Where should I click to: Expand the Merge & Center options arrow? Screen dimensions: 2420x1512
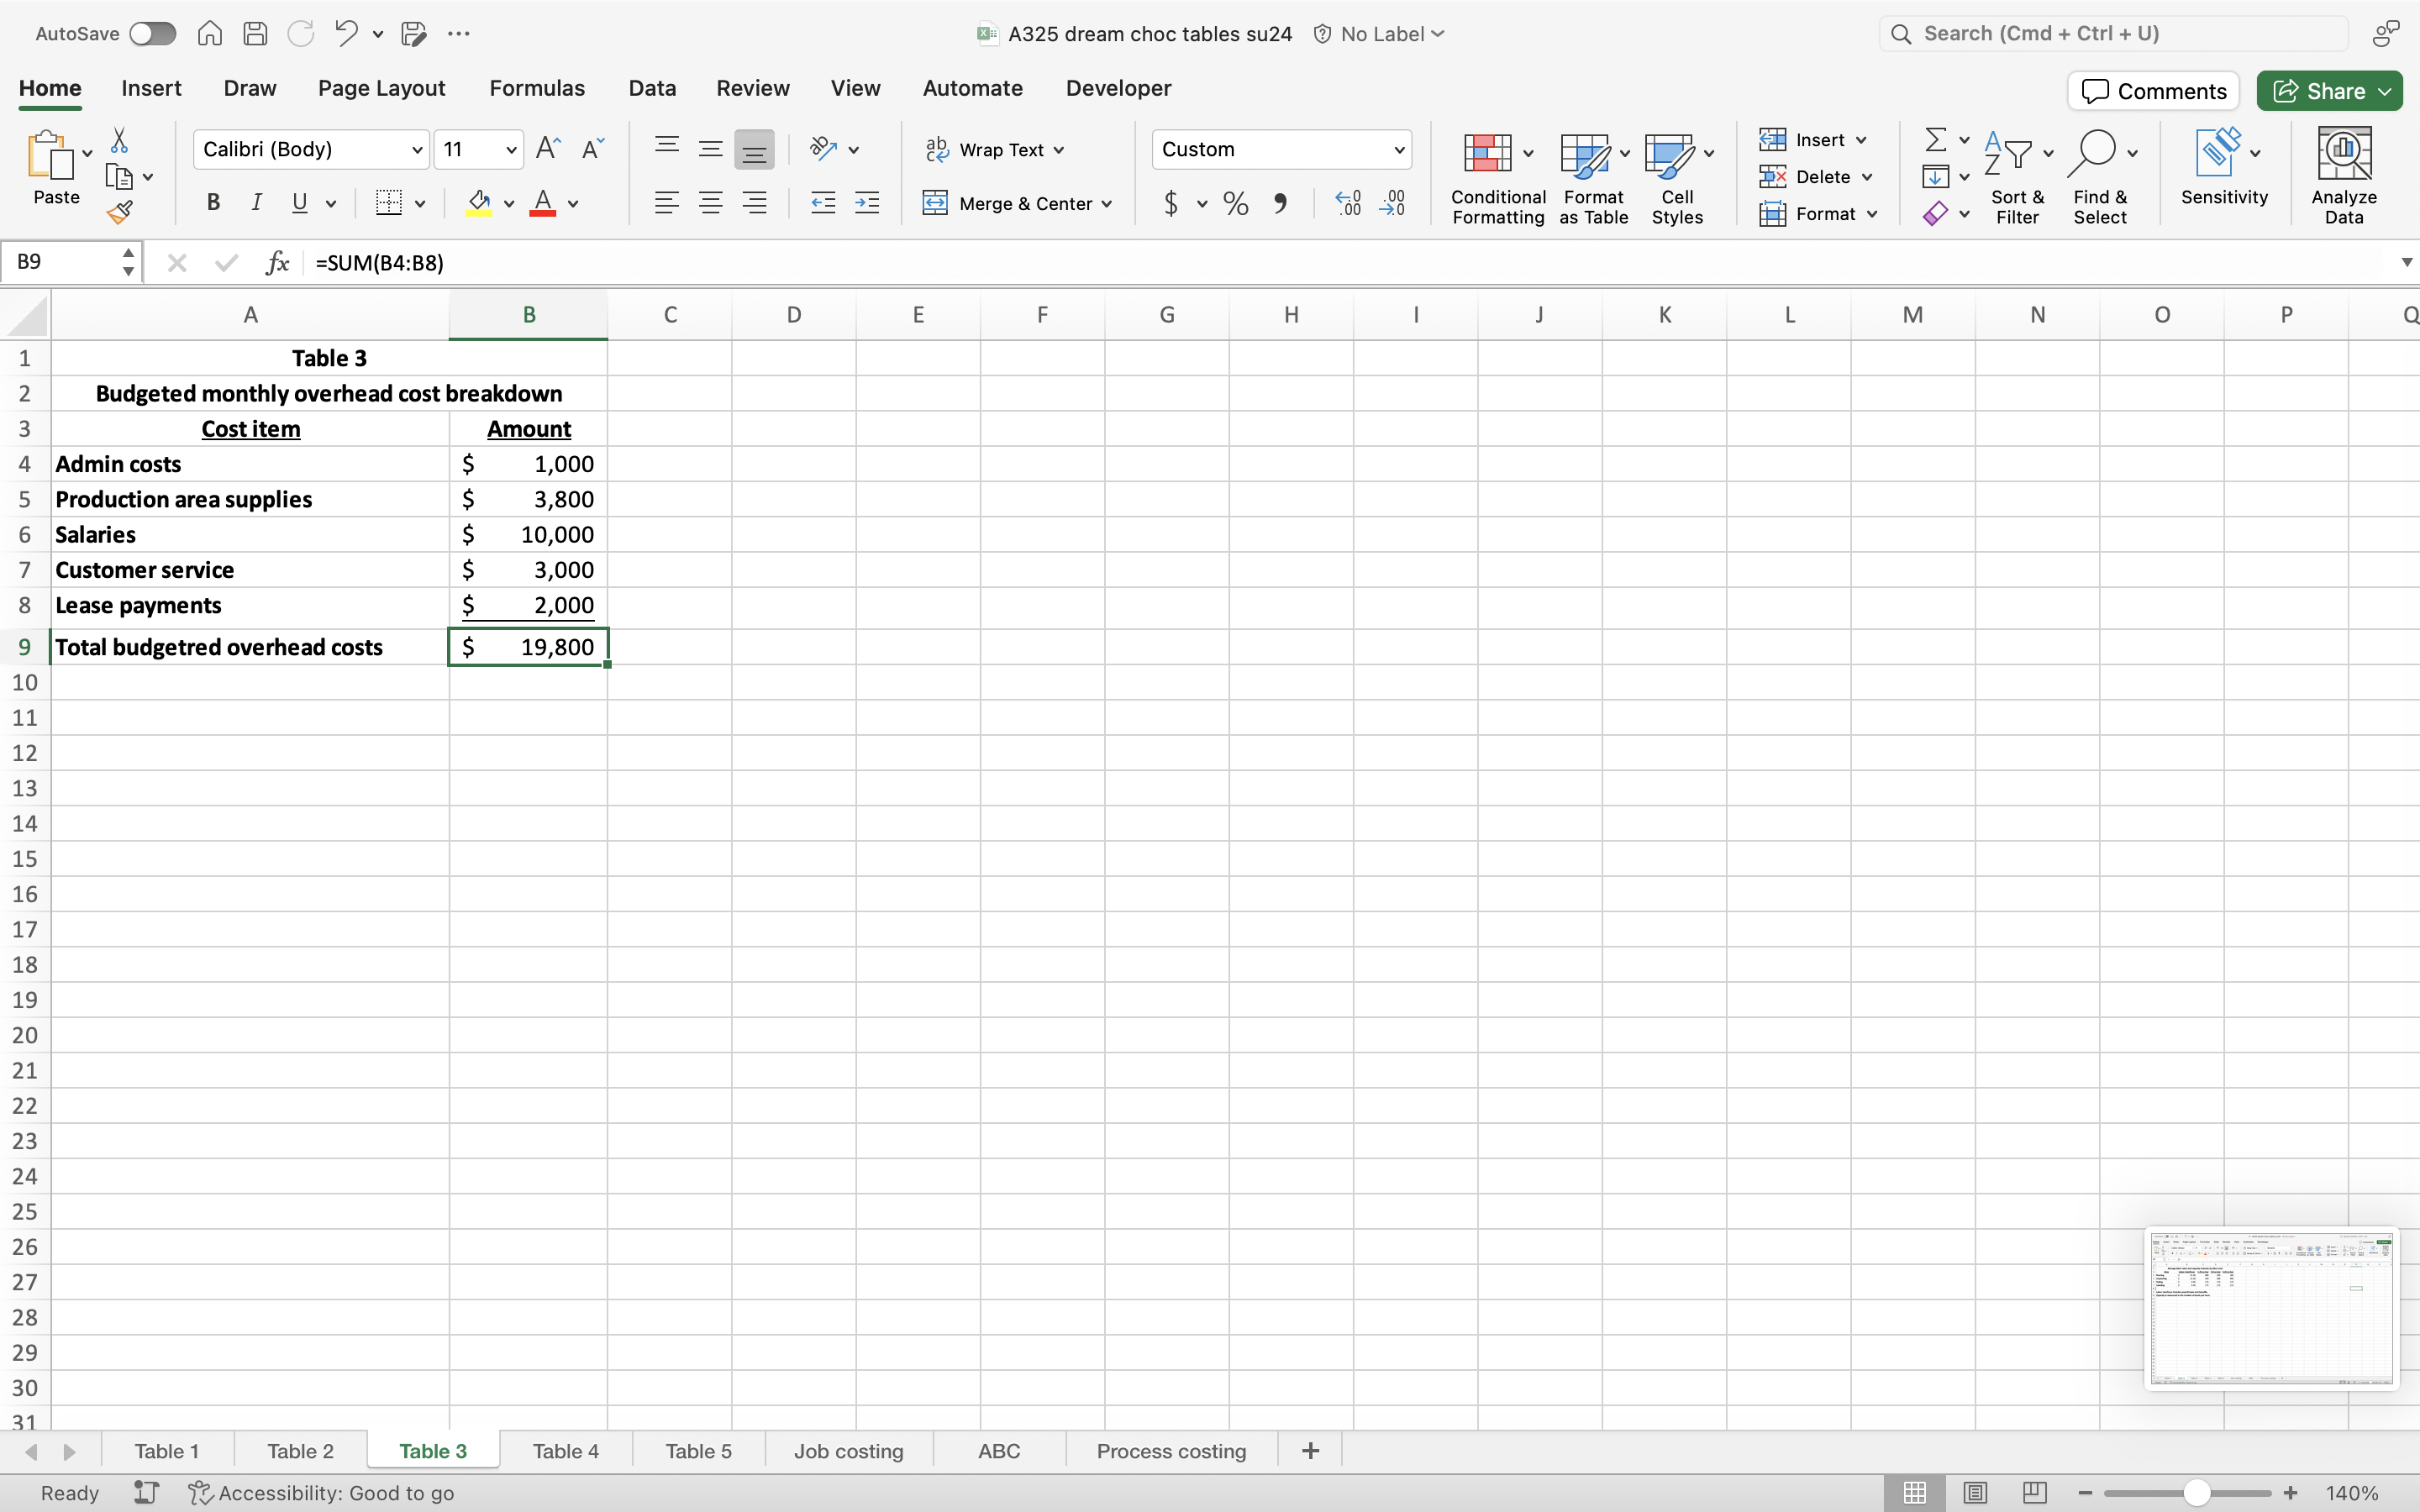1107,204
